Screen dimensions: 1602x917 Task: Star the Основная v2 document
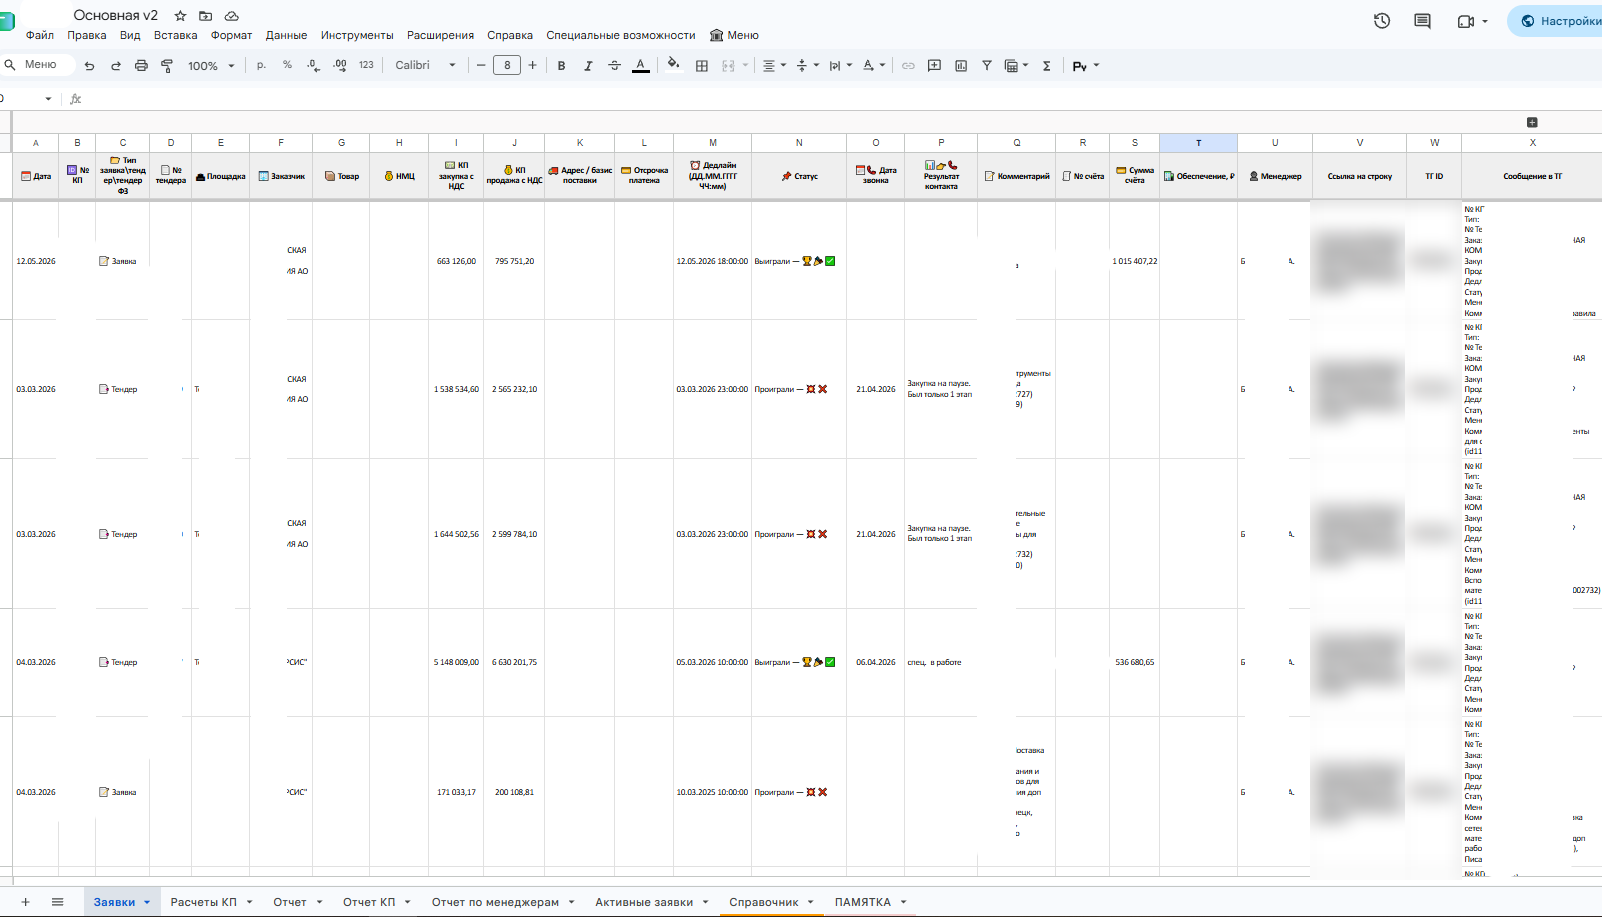coord(180,16)
